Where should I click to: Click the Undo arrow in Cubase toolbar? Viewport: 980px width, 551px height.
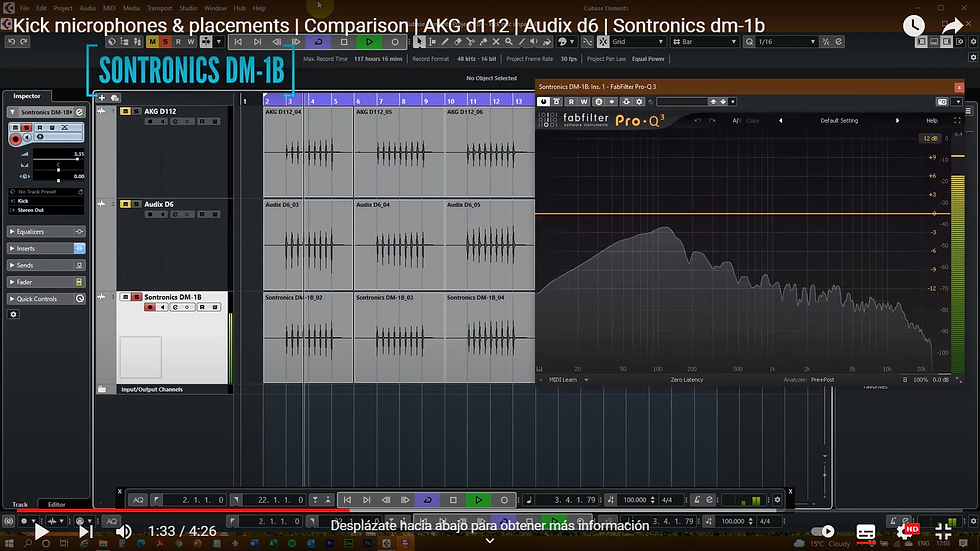click(x=11, y=42)
